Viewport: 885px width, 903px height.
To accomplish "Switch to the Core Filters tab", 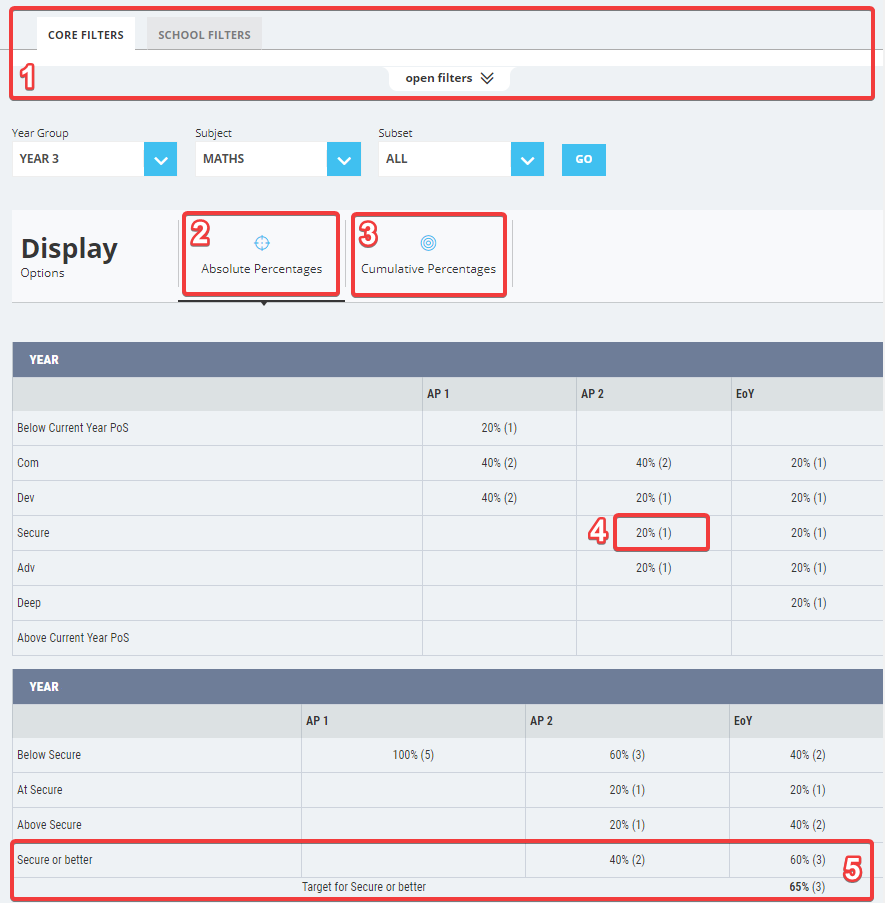I will [86, 35].
